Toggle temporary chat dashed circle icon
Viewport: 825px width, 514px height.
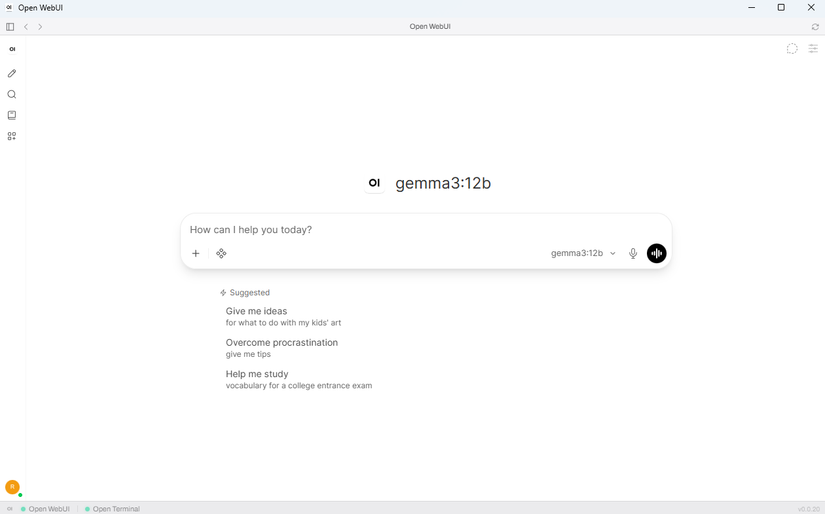792,49
